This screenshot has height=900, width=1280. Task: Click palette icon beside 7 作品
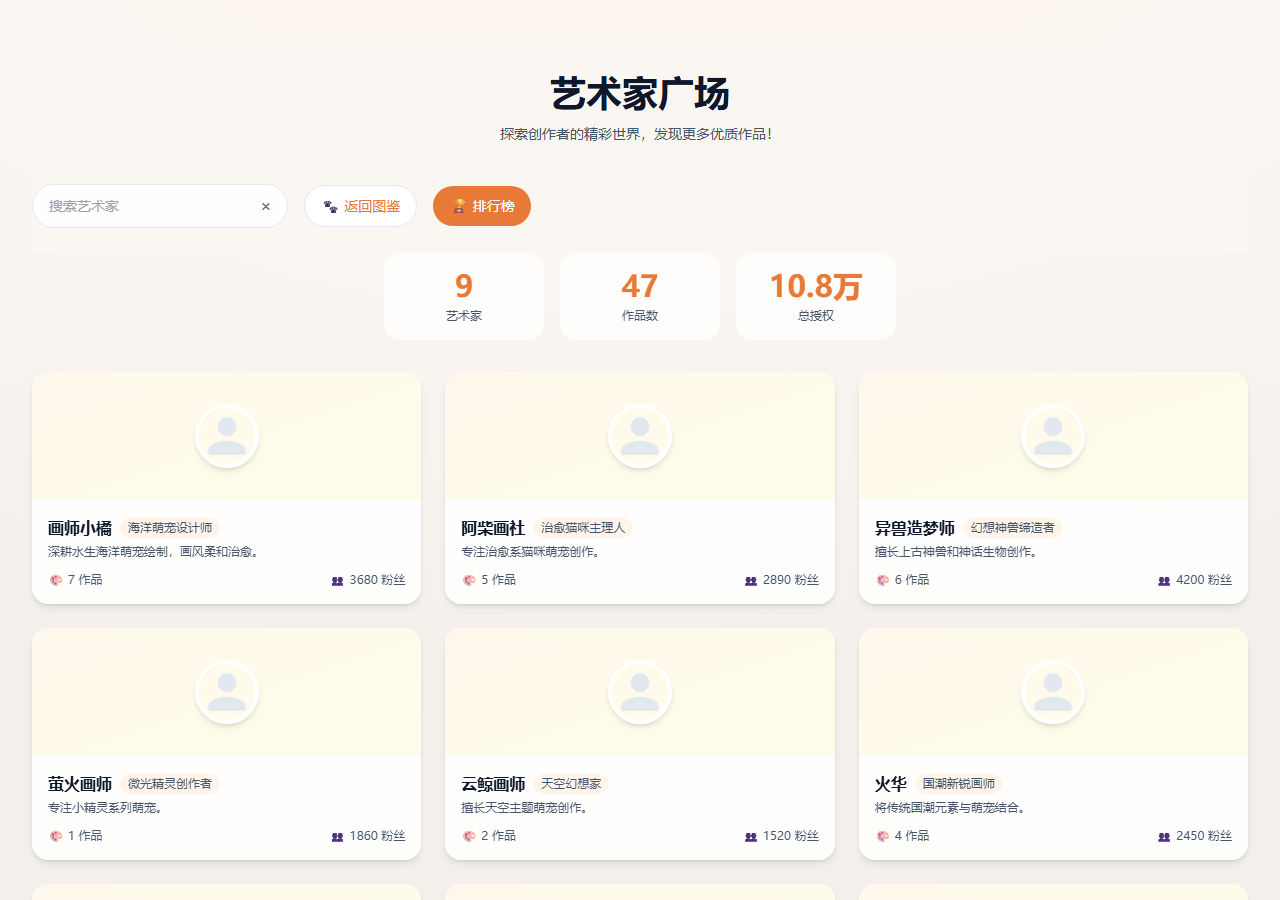coord(56,580)
